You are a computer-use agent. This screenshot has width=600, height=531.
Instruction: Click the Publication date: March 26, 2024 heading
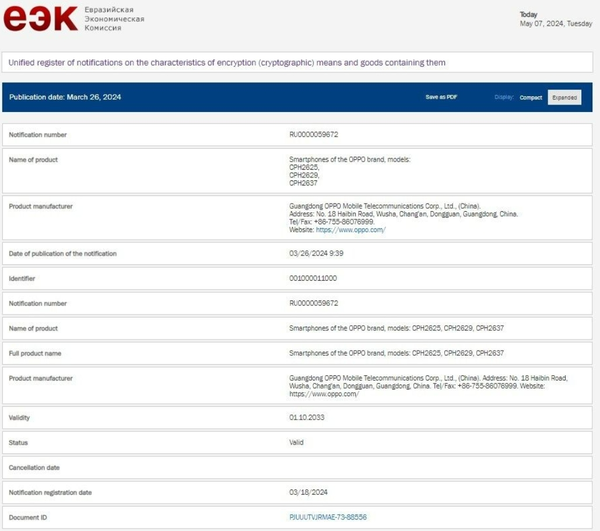pos(65,97)
